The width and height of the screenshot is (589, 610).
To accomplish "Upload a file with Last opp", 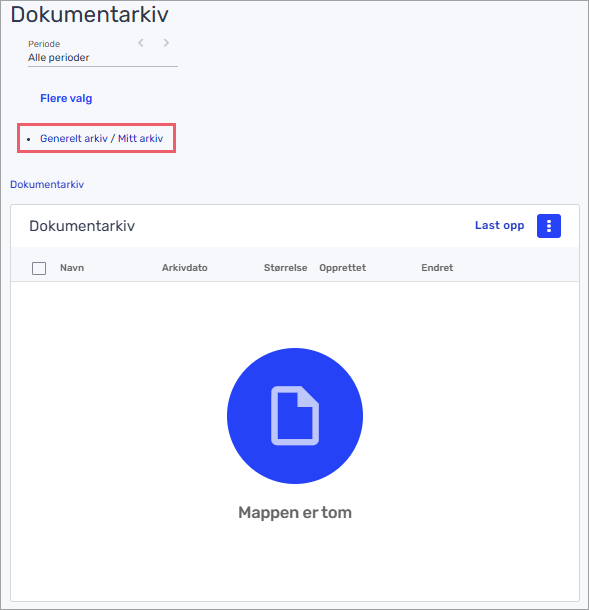I will tap(500, 226).
